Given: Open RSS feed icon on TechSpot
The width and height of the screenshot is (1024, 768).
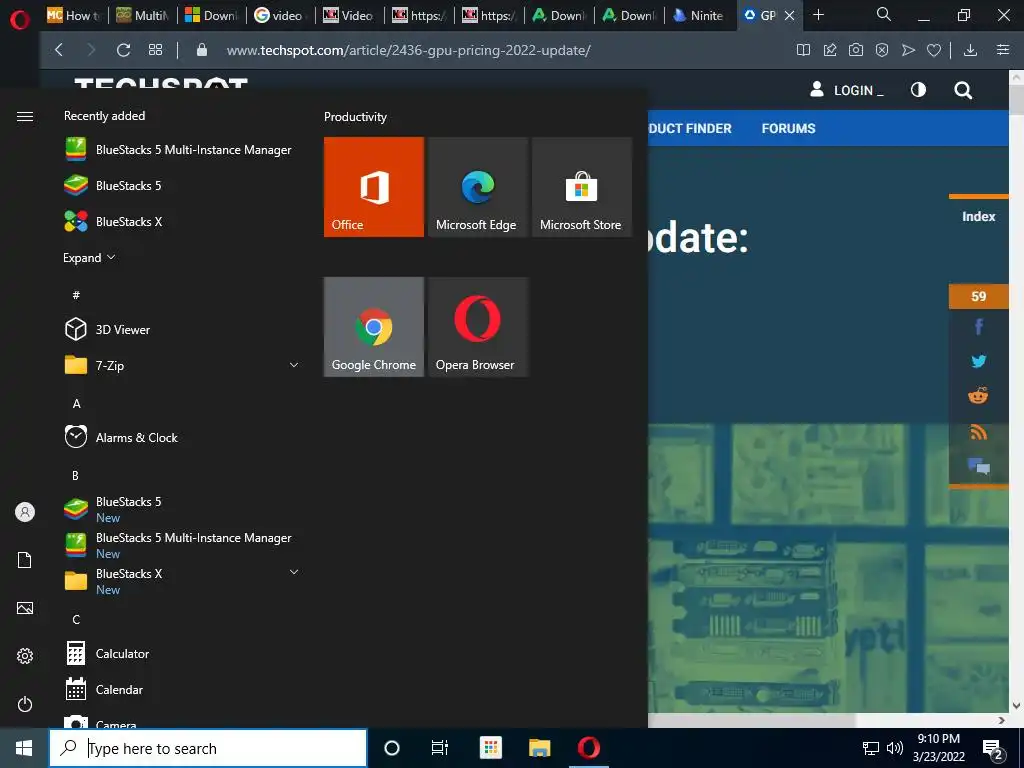Looking at the screenshot, I should click(x=978, y=432).
